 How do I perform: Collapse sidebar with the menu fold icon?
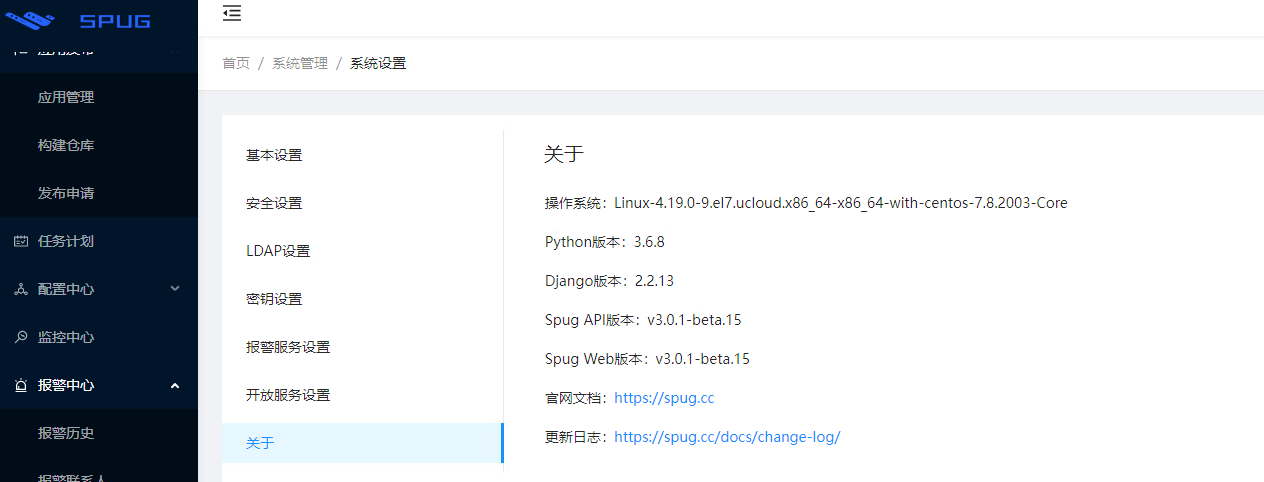tap(232, 13)
